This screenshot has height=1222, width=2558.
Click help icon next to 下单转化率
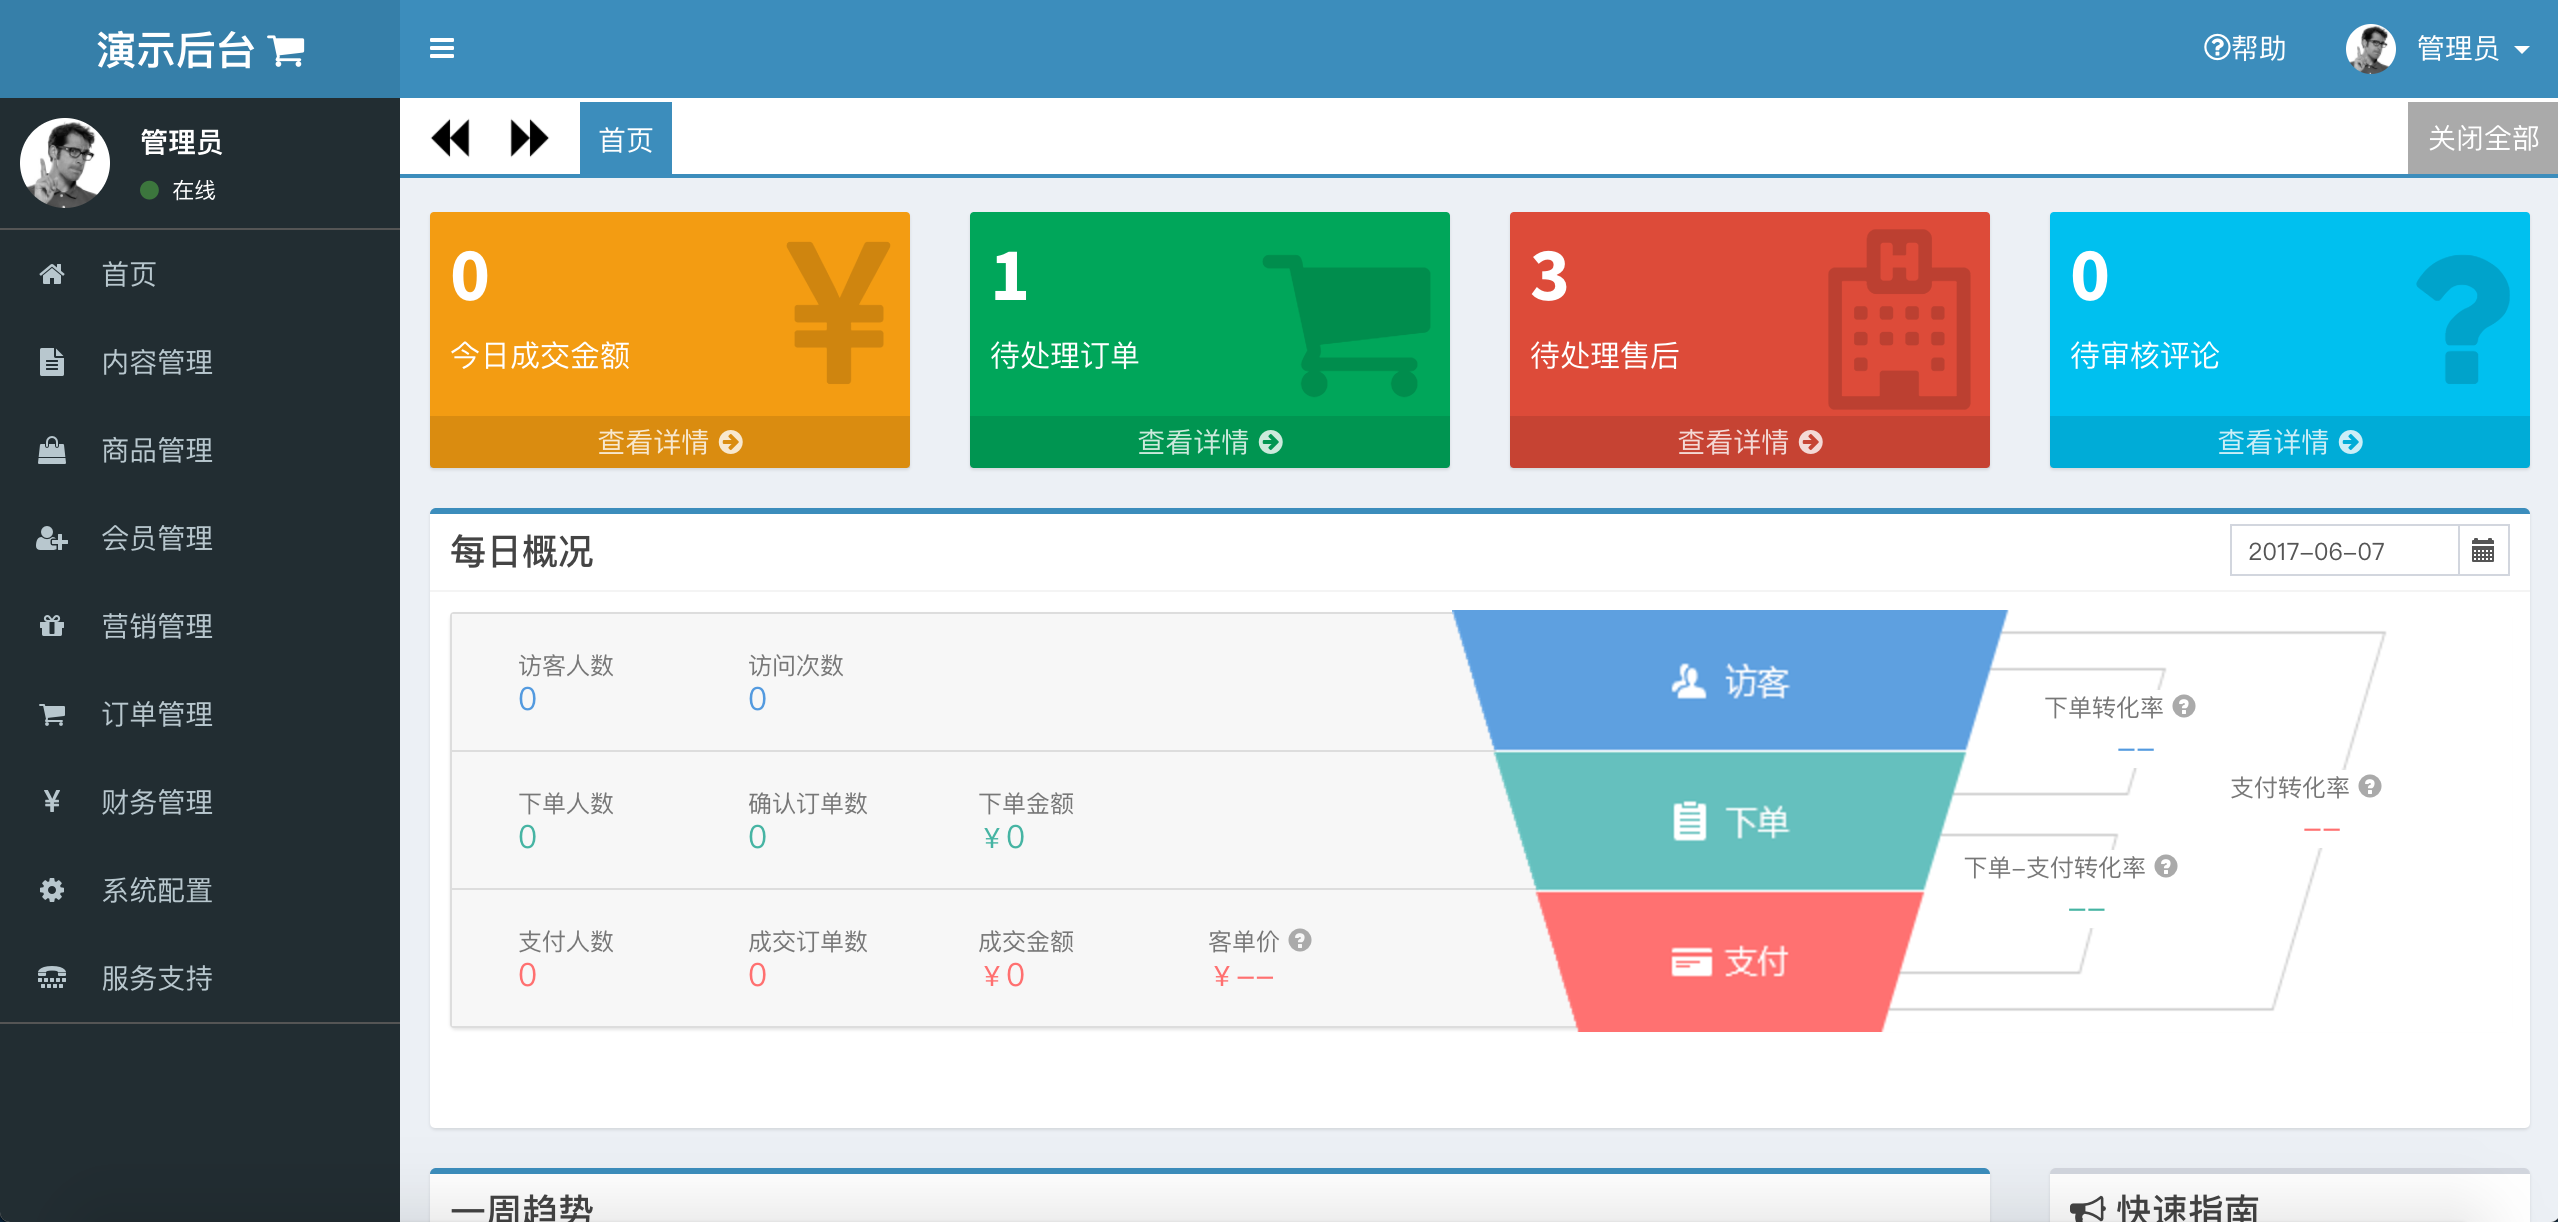click(x=2184, y=706)
